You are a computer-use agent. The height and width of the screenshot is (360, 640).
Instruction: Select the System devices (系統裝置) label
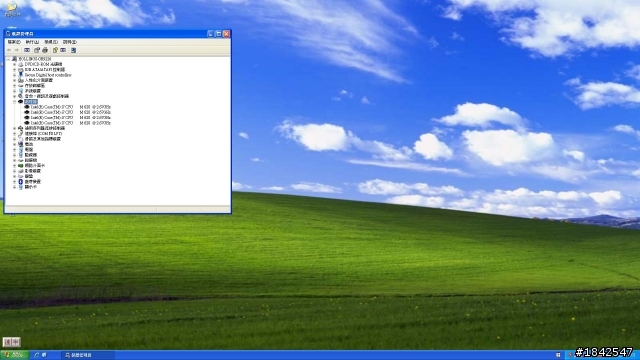pos(33,91)
